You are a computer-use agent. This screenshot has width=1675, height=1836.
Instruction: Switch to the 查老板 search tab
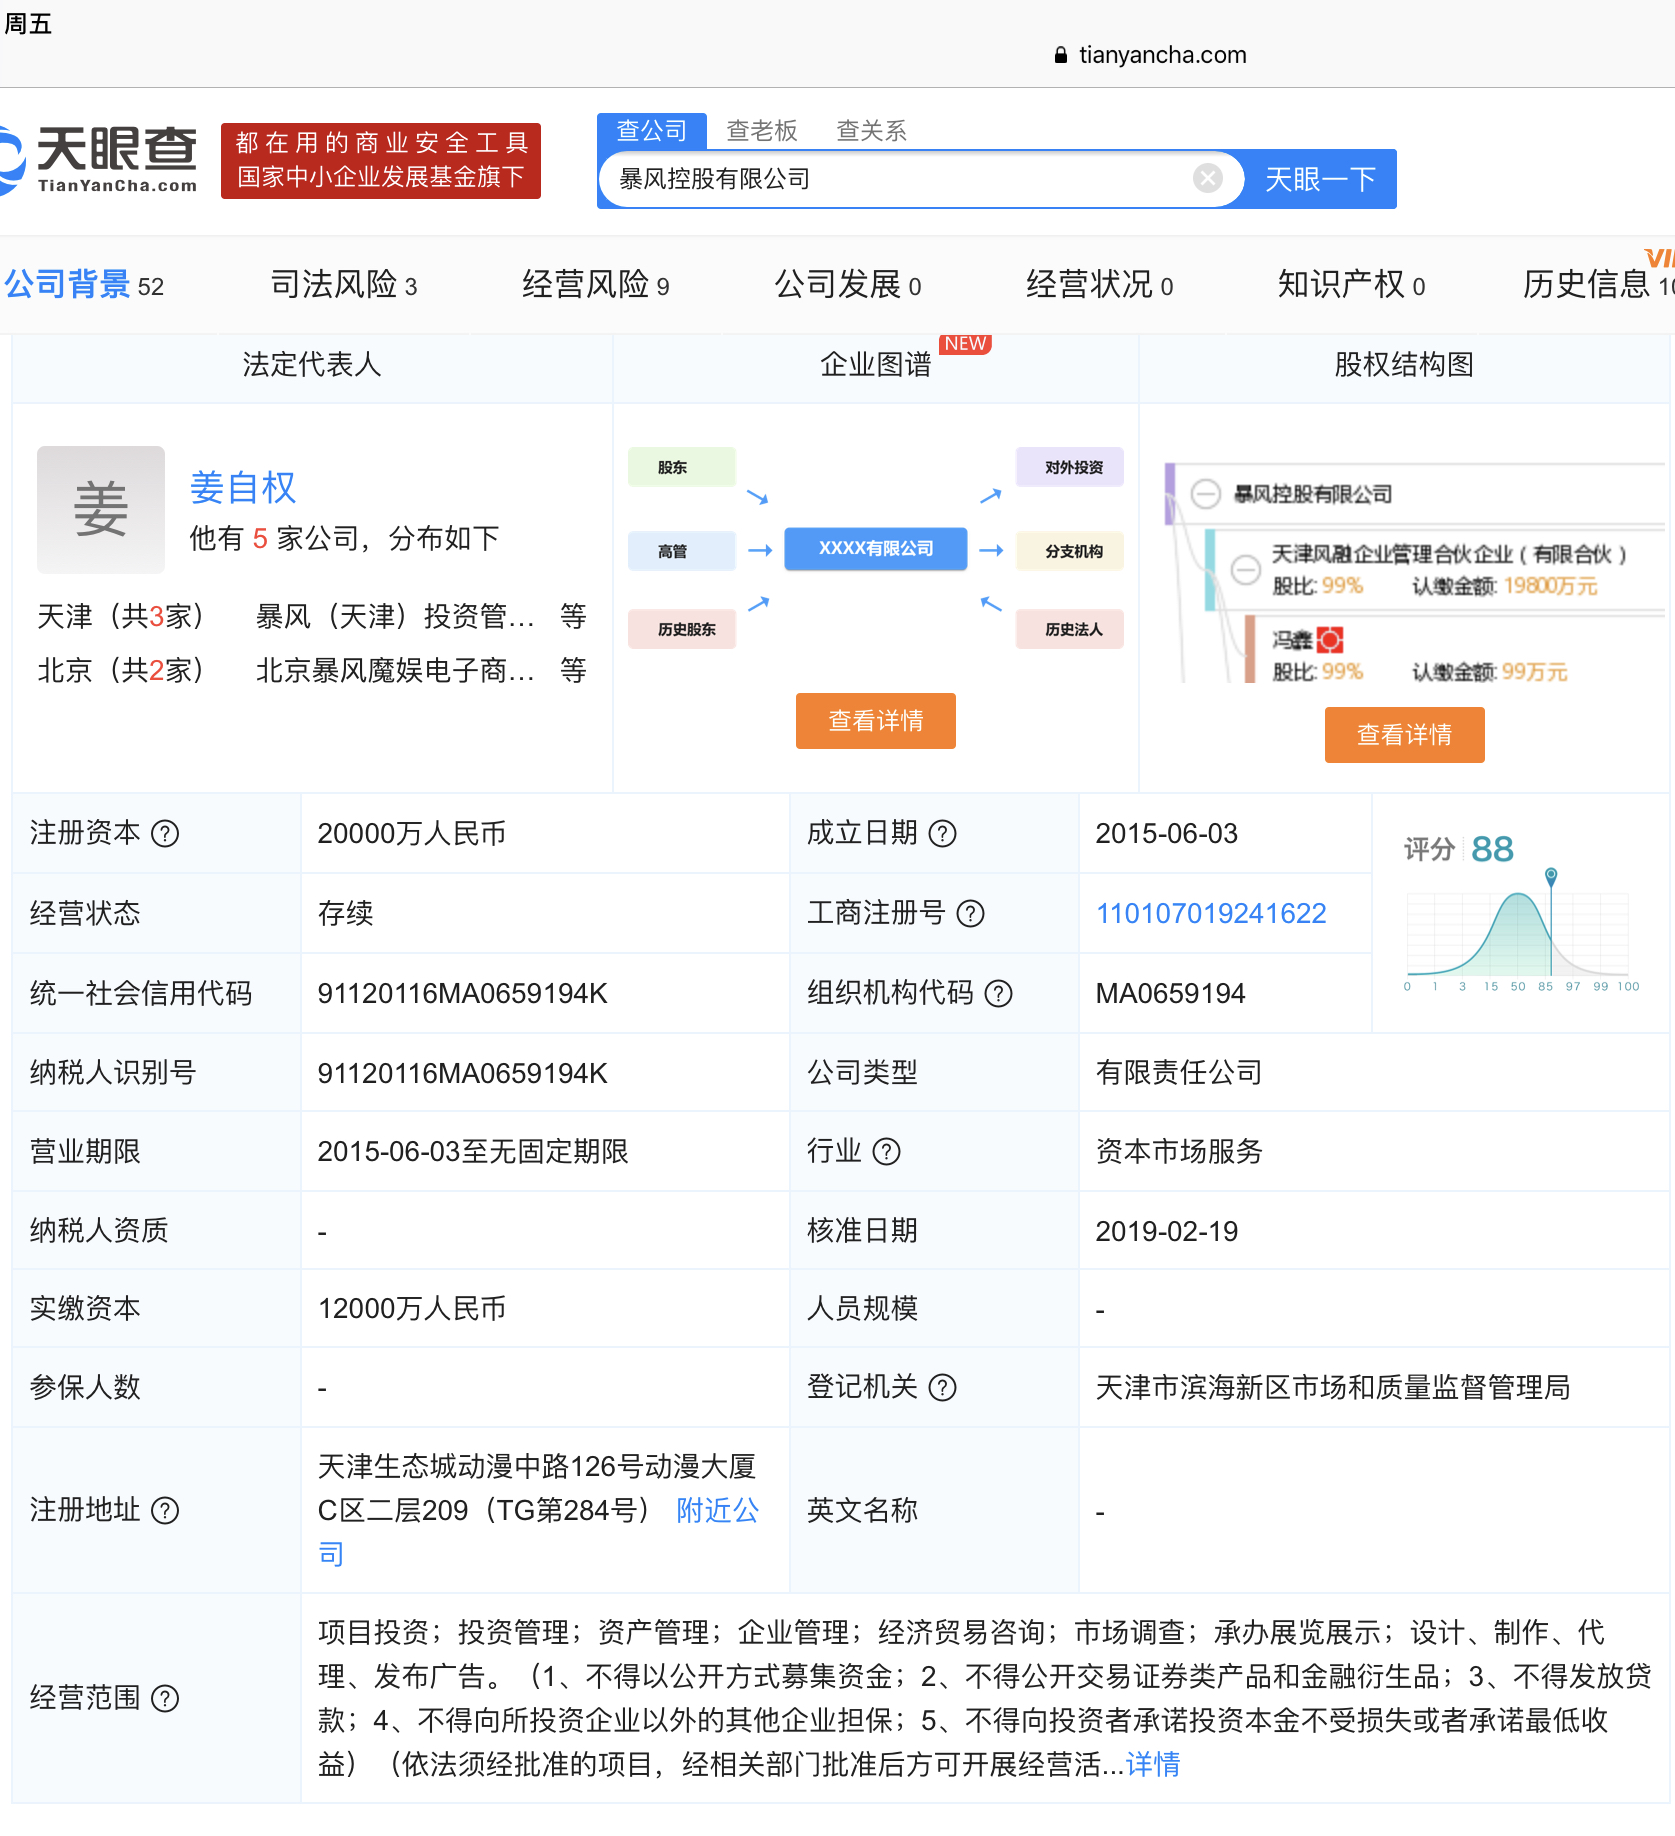[762, 131]
